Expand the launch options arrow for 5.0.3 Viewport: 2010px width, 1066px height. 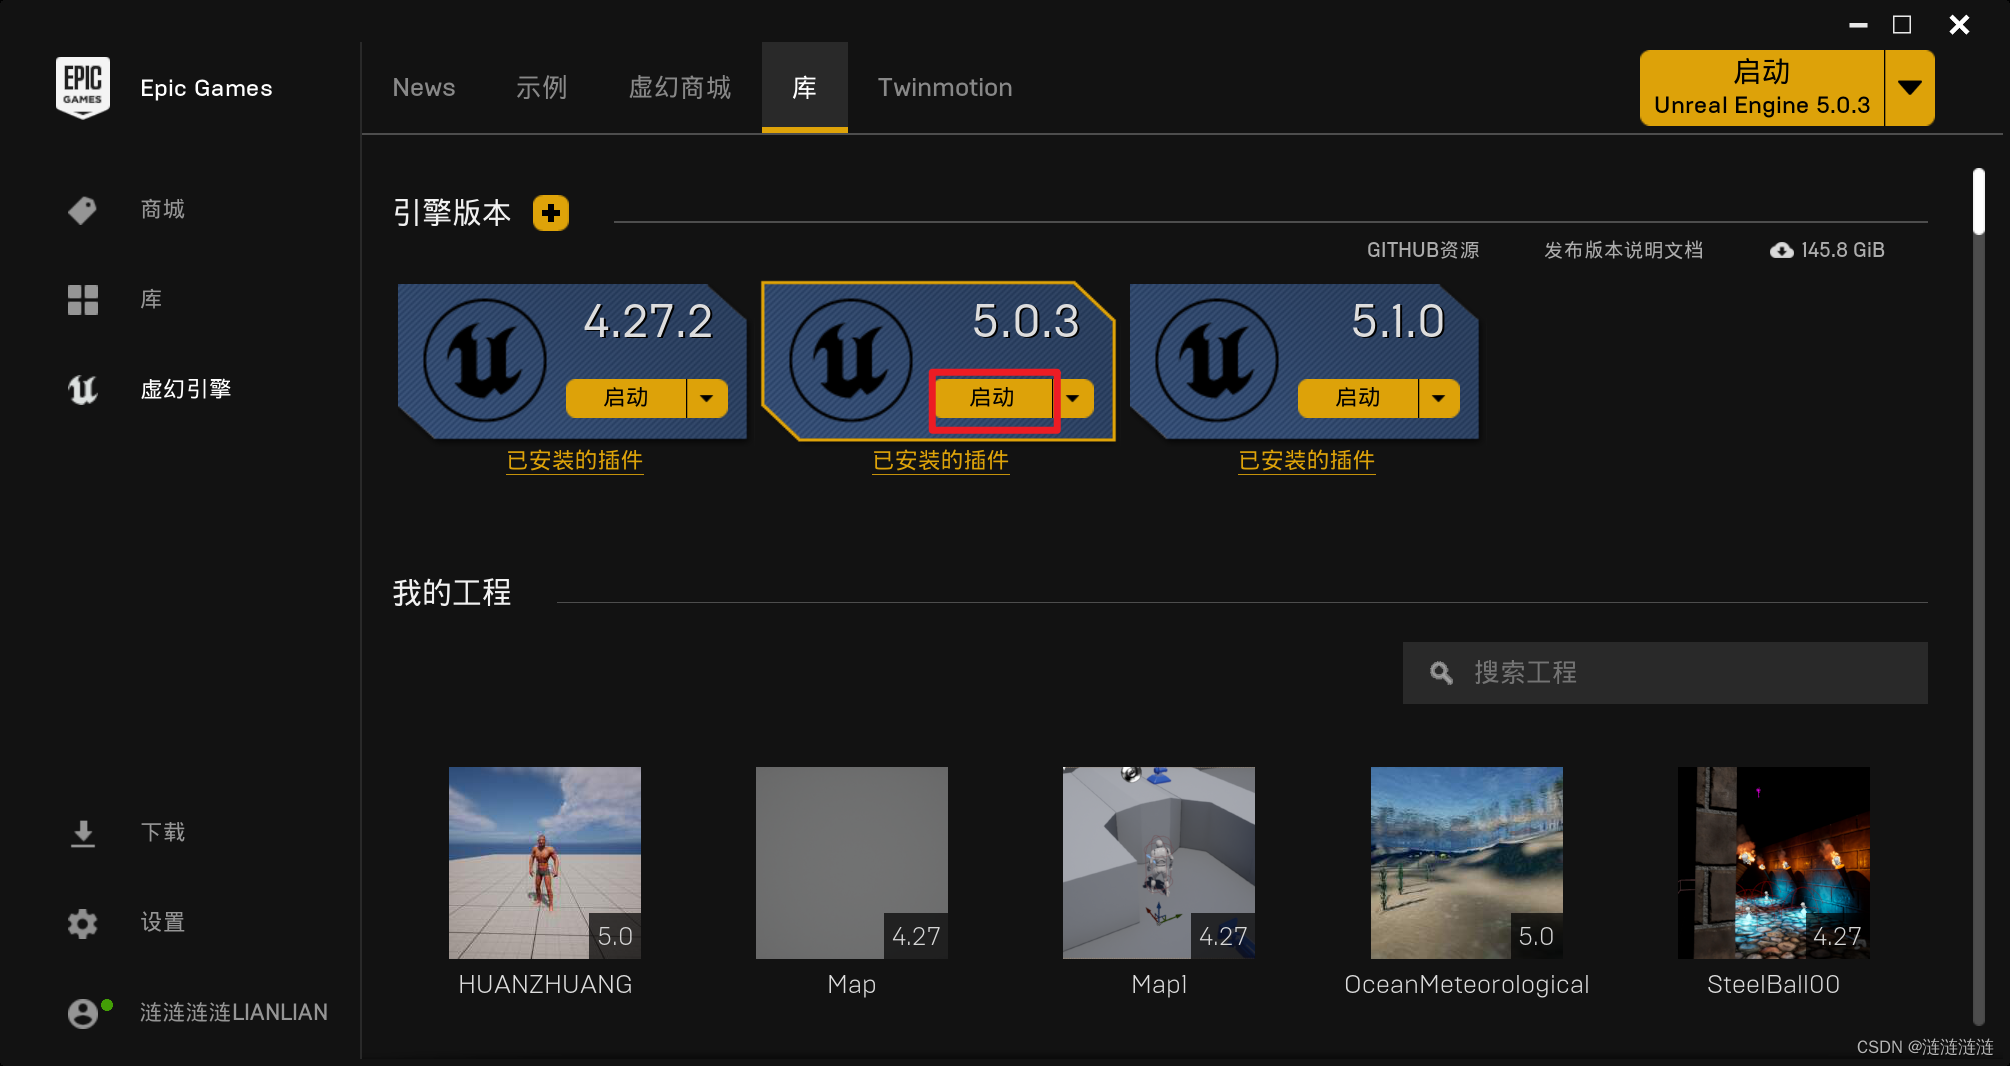click(x=1073, y=398)
